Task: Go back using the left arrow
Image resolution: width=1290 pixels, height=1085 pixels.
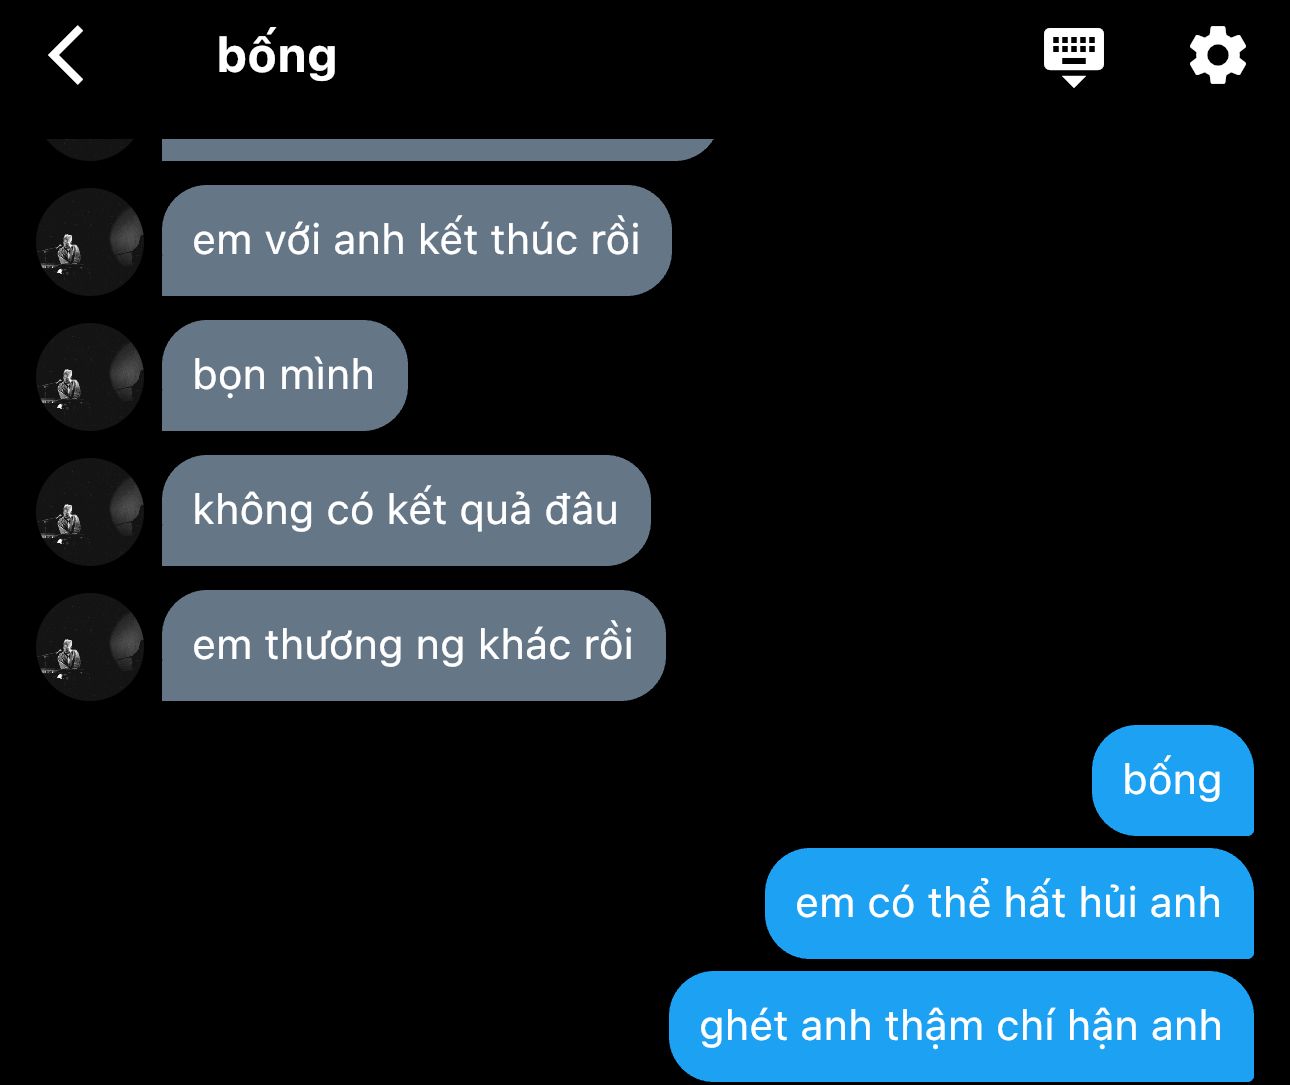Action: [x=66, y=55]
